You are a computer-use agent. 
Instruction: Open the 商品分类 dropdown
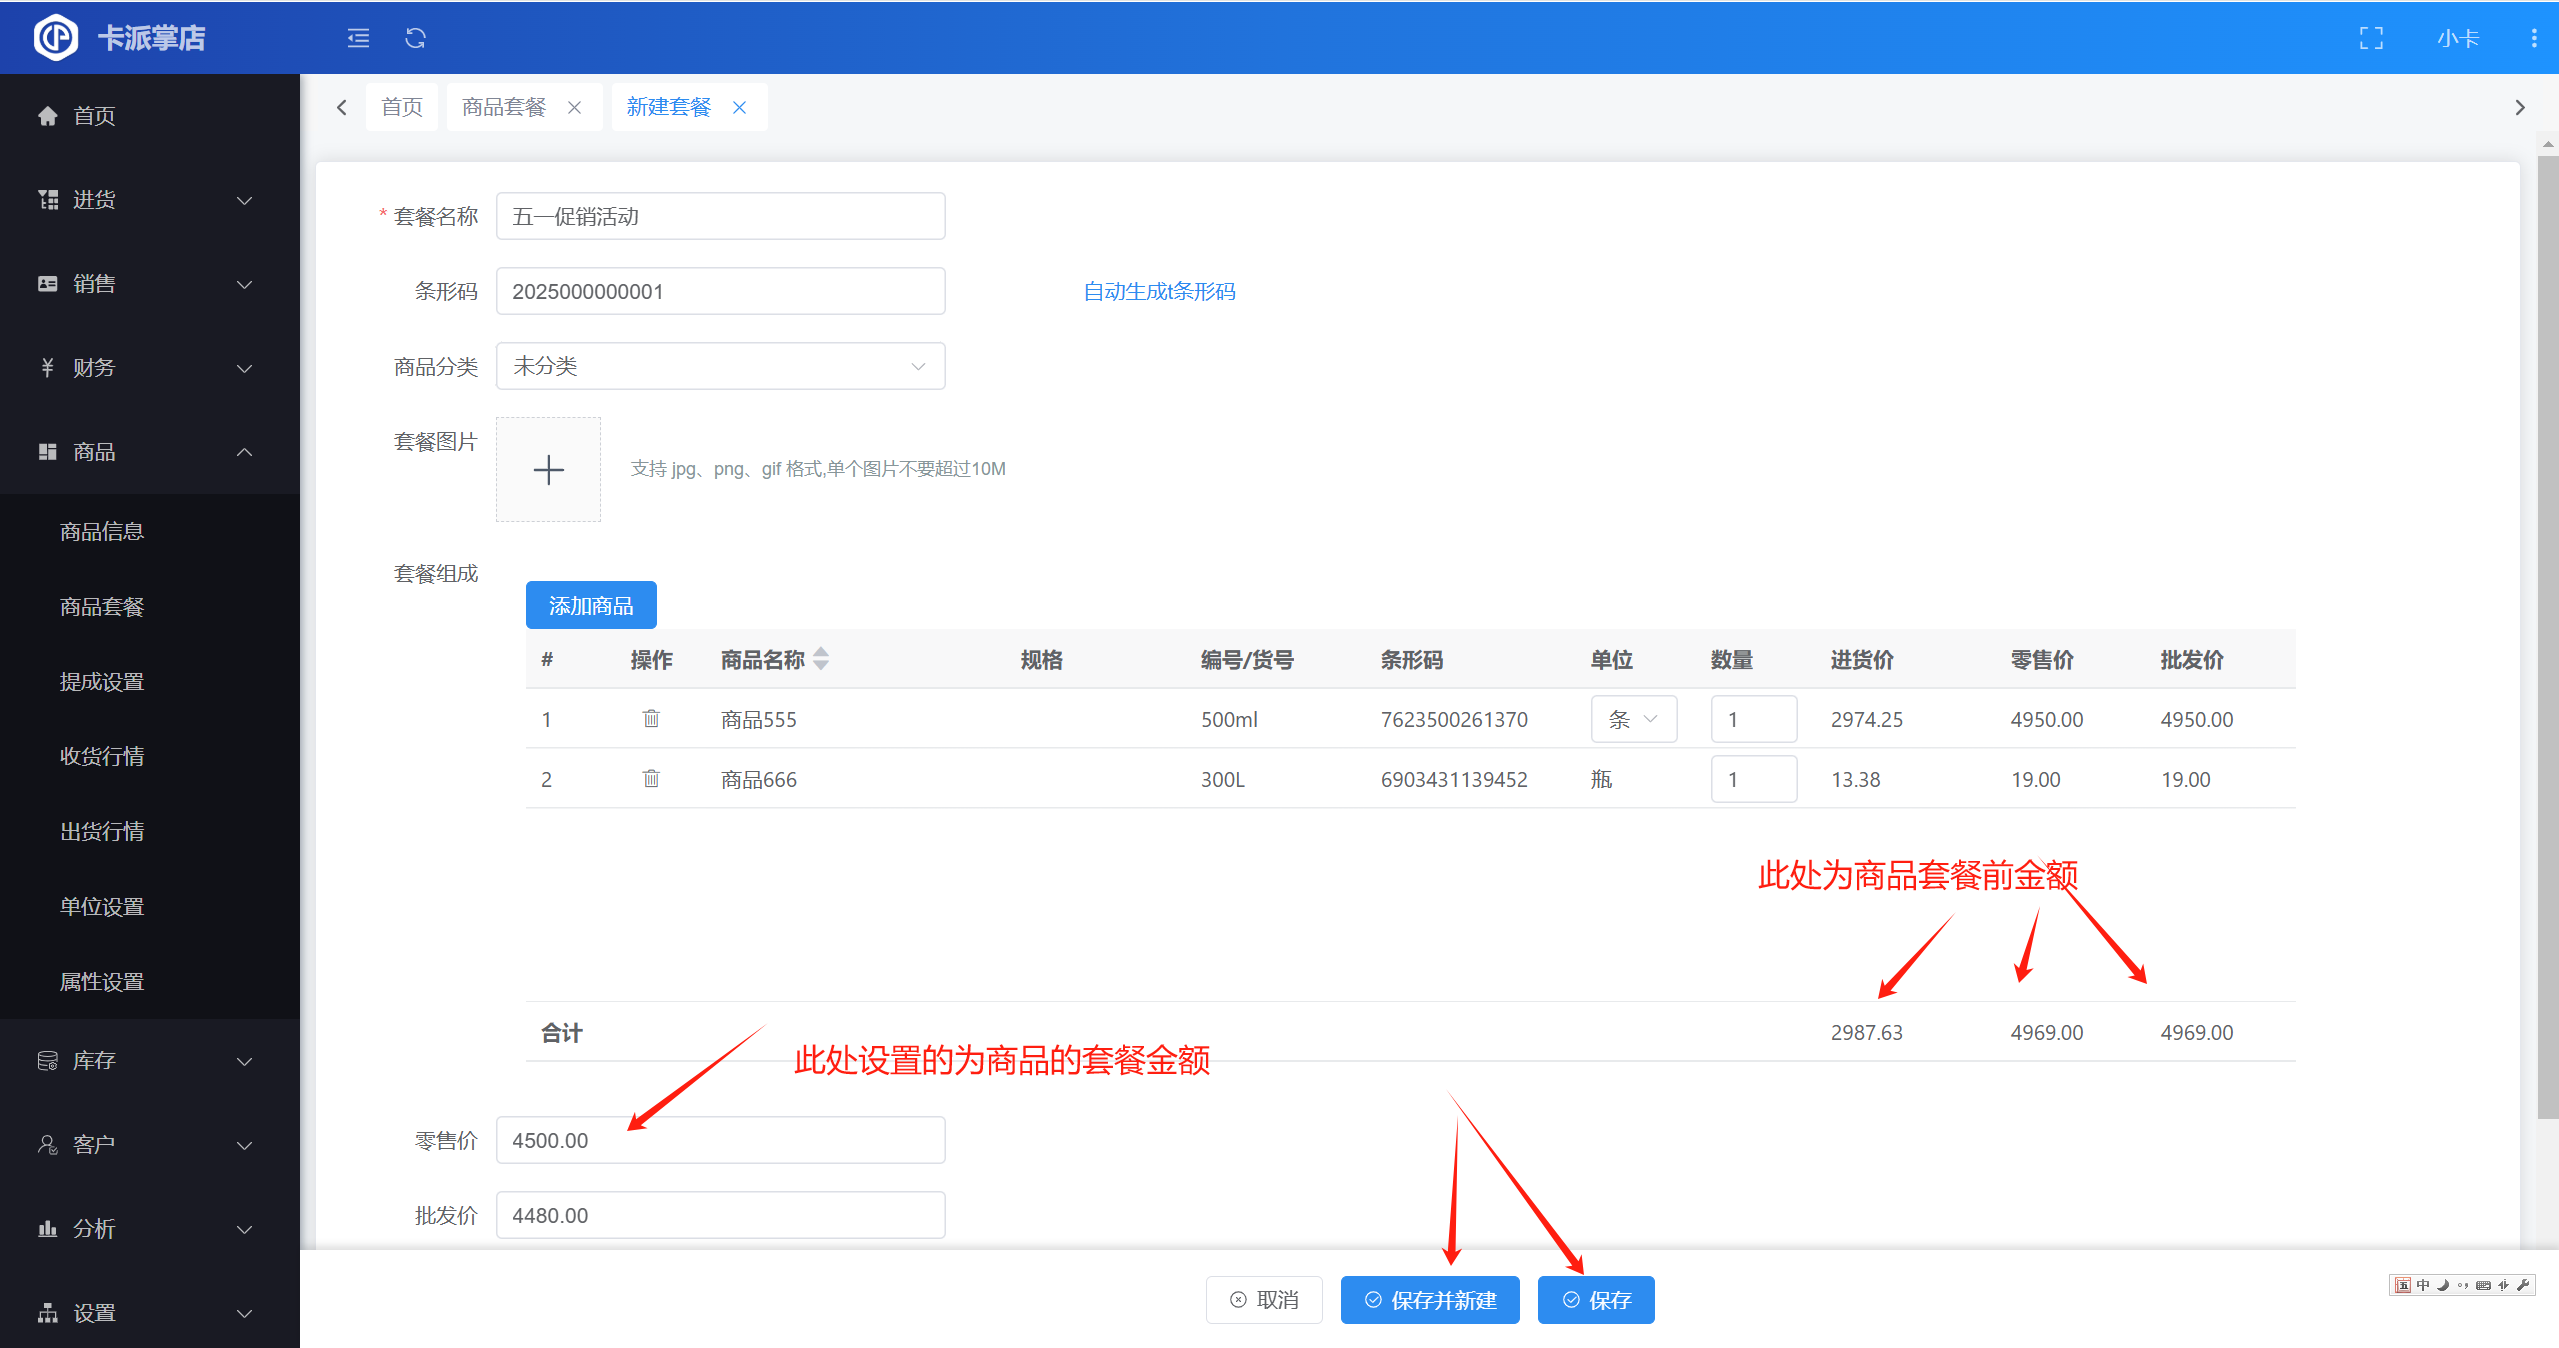720,366
